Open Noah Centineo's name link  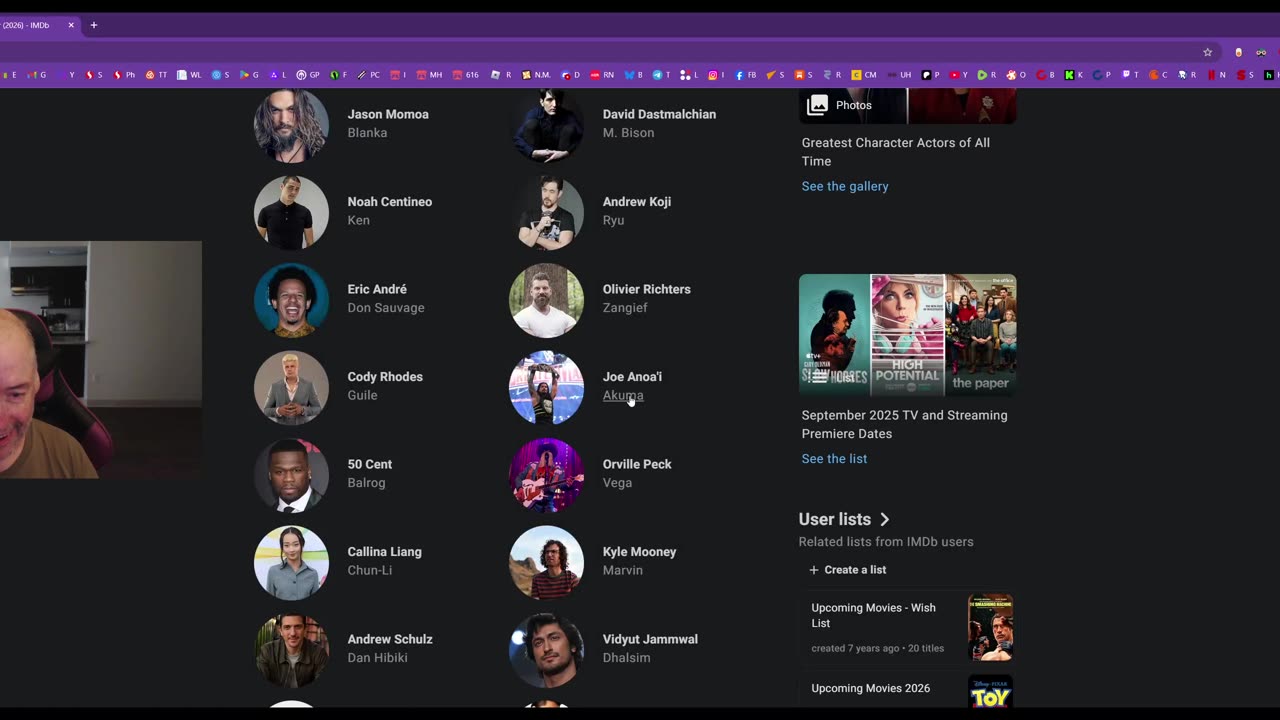[x=390, y=202]
